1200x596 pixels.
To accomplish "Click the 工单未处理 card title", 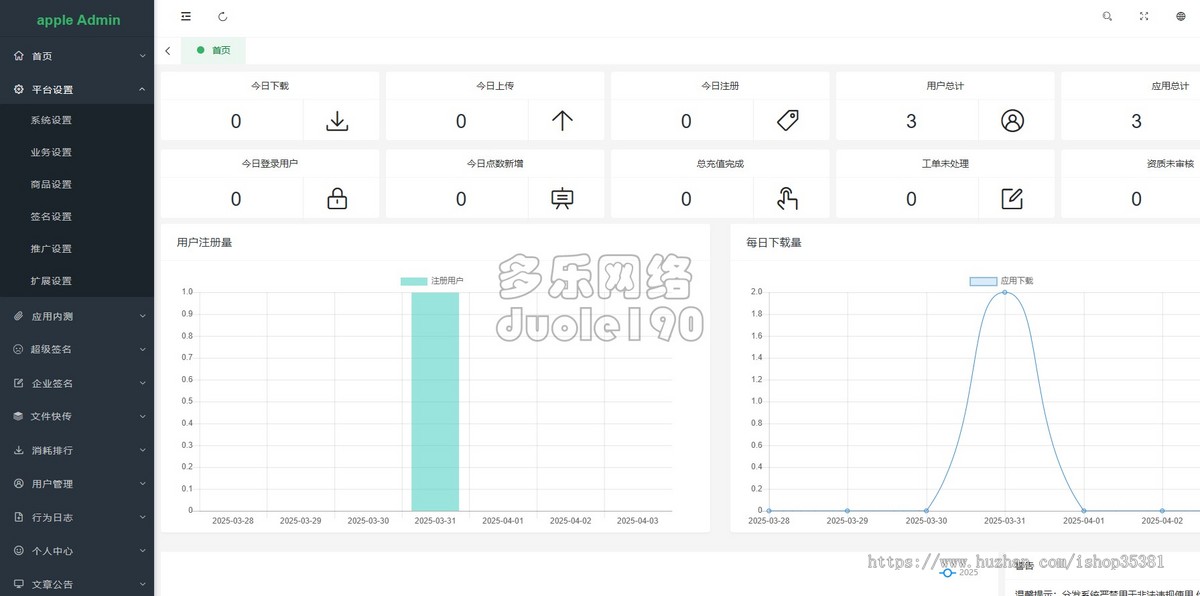I will [945, 164].
